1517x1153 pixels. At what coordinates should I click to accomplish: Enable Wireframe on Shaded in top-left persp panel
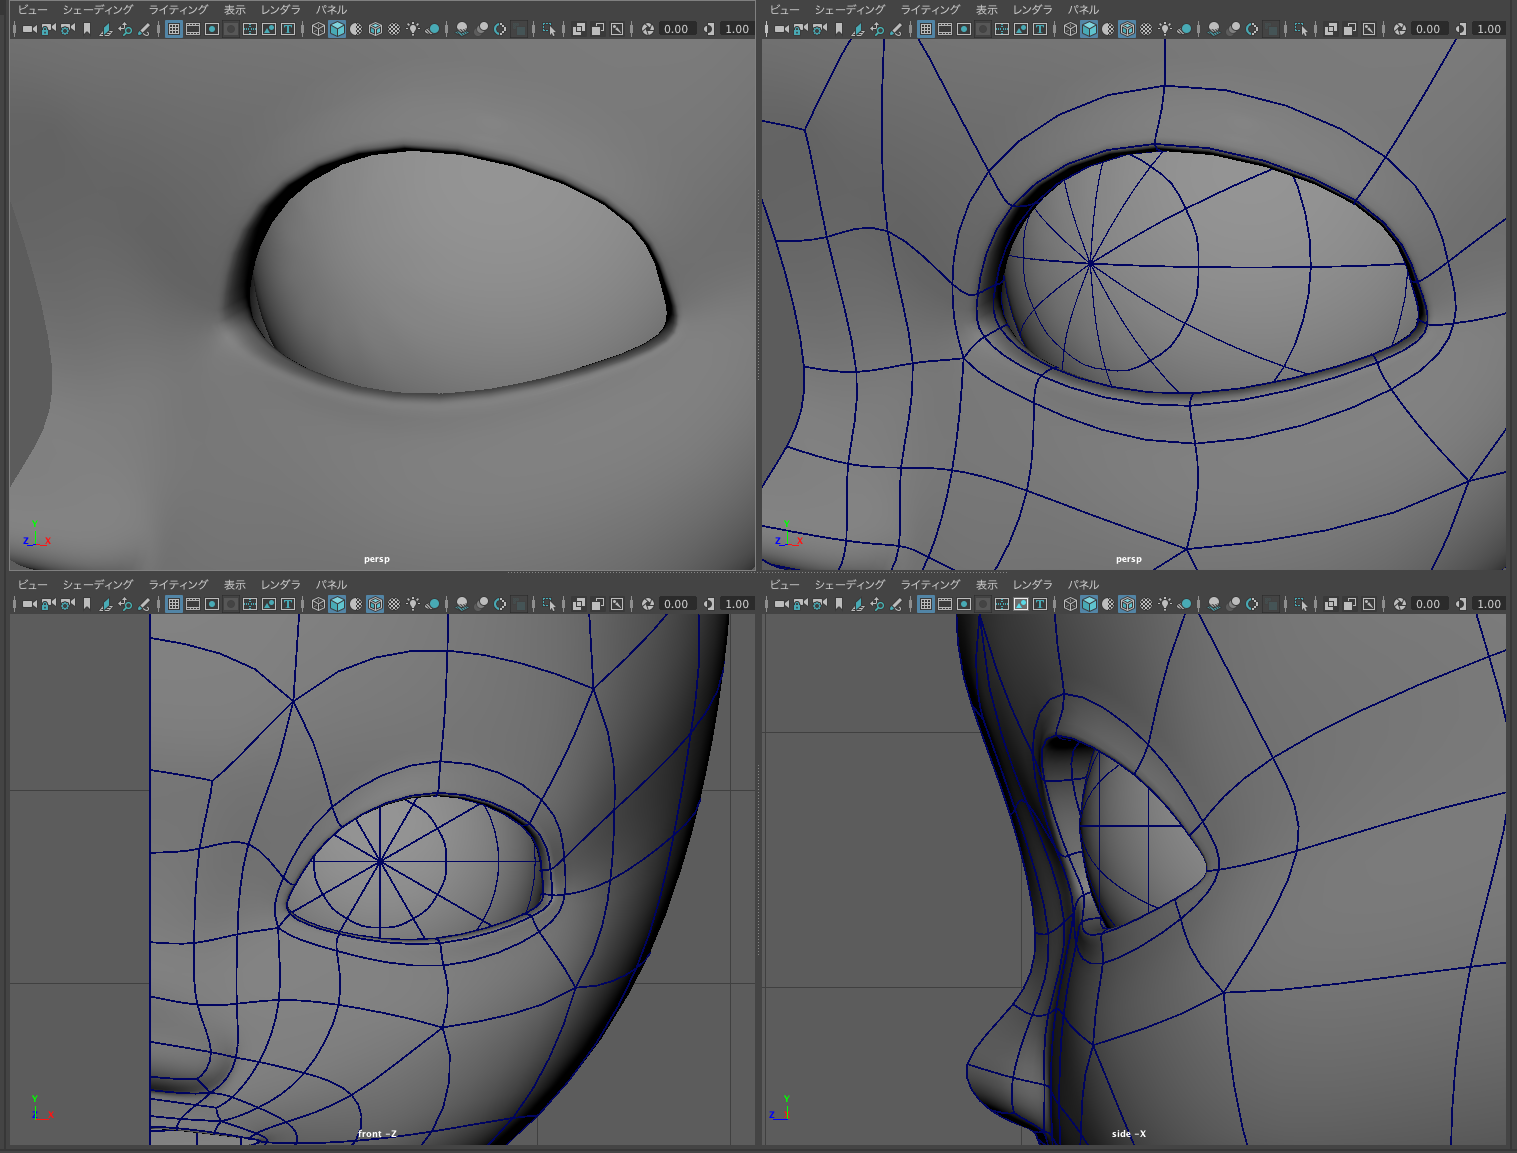pos(375,29)
